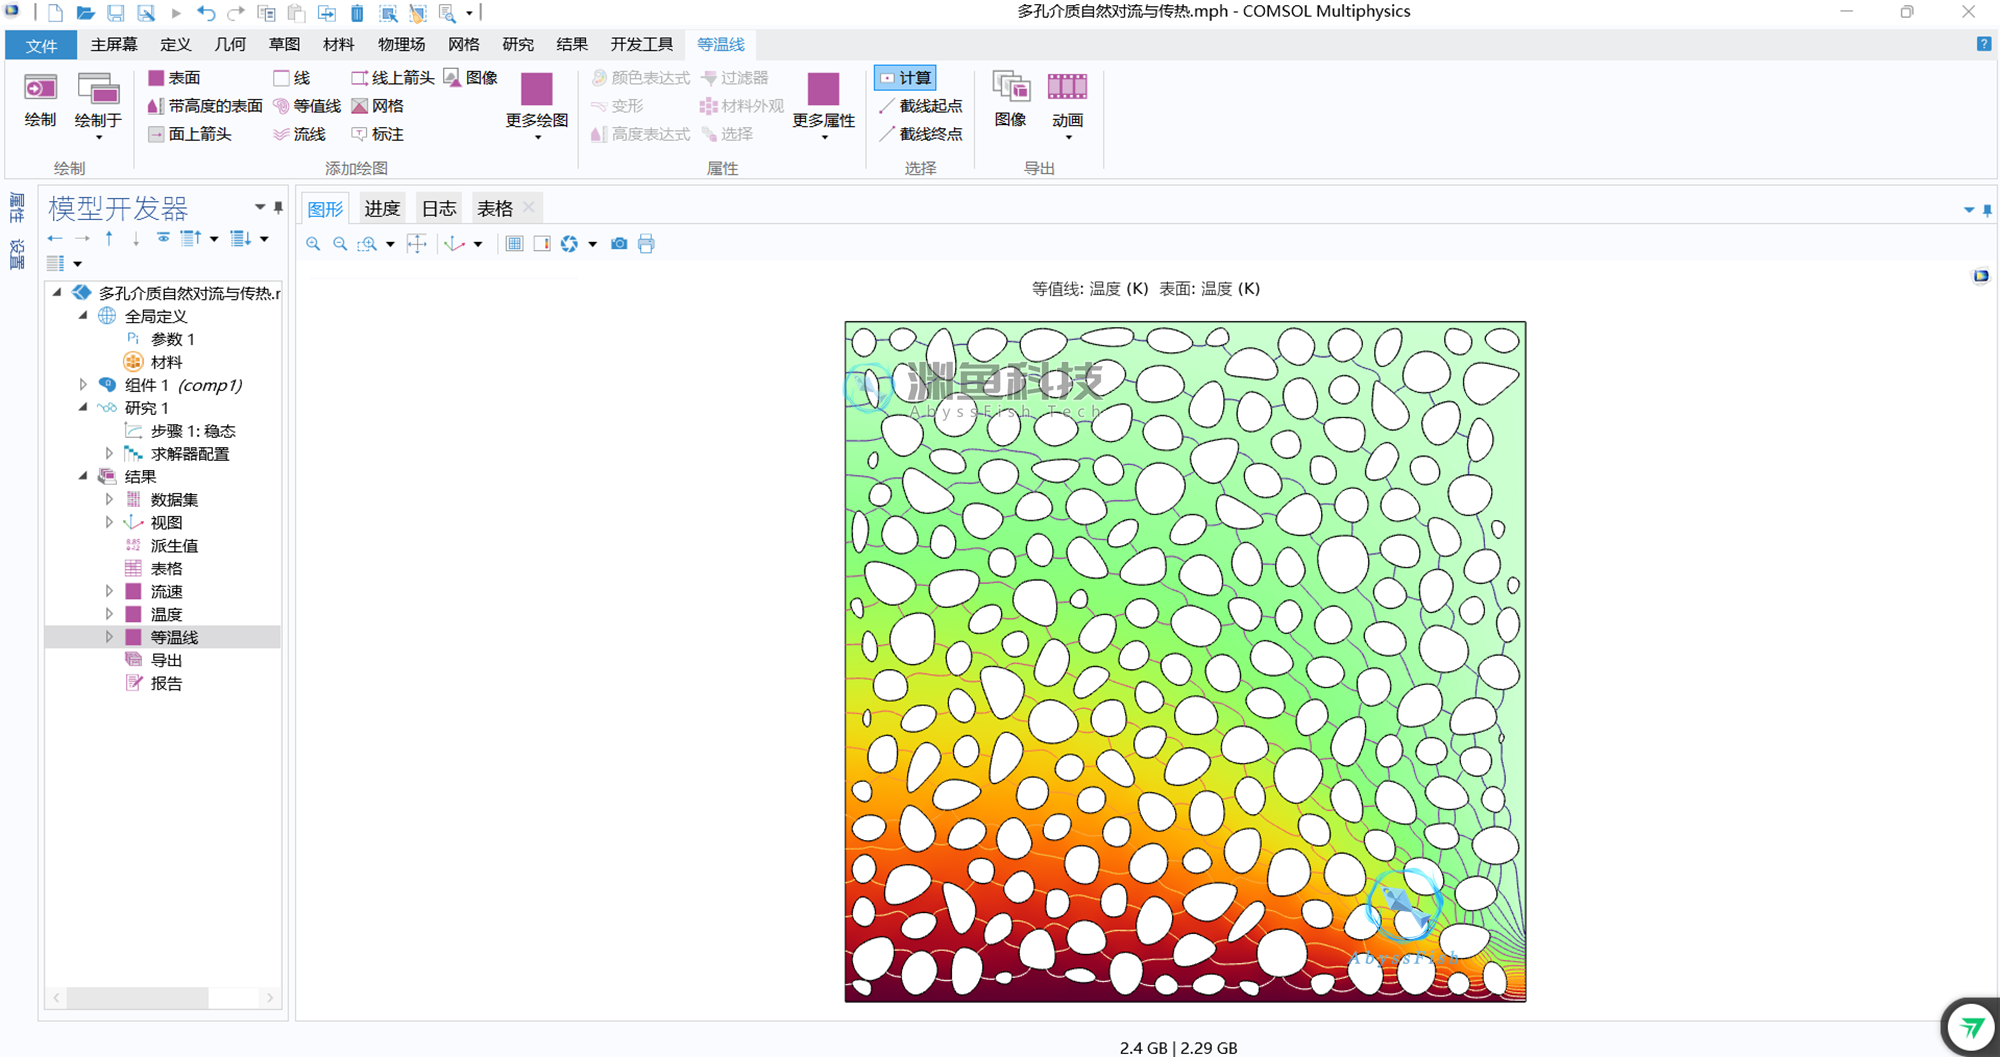Add a Mesh (网格) plot from the ribbon
This screenshot has height=1057, width=2000.
[377, 105]
